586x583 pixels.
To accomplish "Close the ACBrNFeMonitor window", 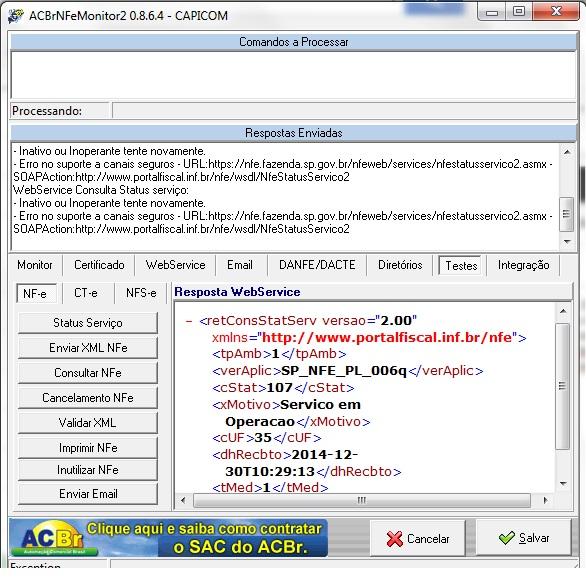I will (x=556, y=11).
